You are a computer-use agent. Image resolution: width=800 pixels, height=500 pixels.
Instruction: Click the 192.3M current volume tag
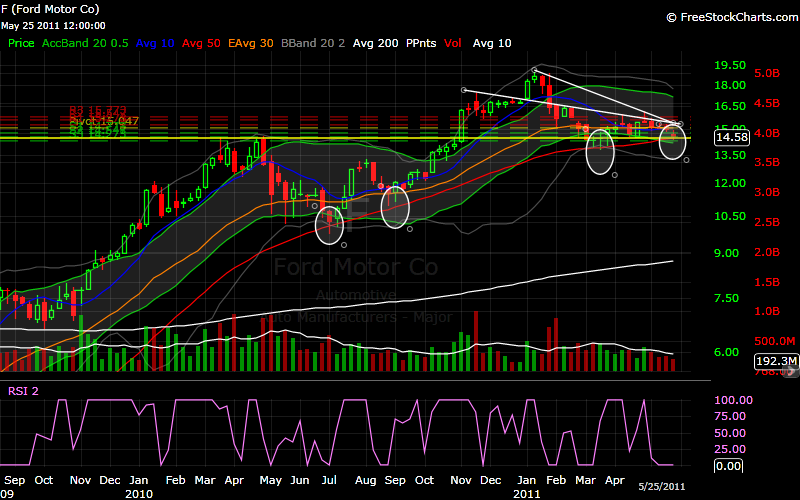776,361
